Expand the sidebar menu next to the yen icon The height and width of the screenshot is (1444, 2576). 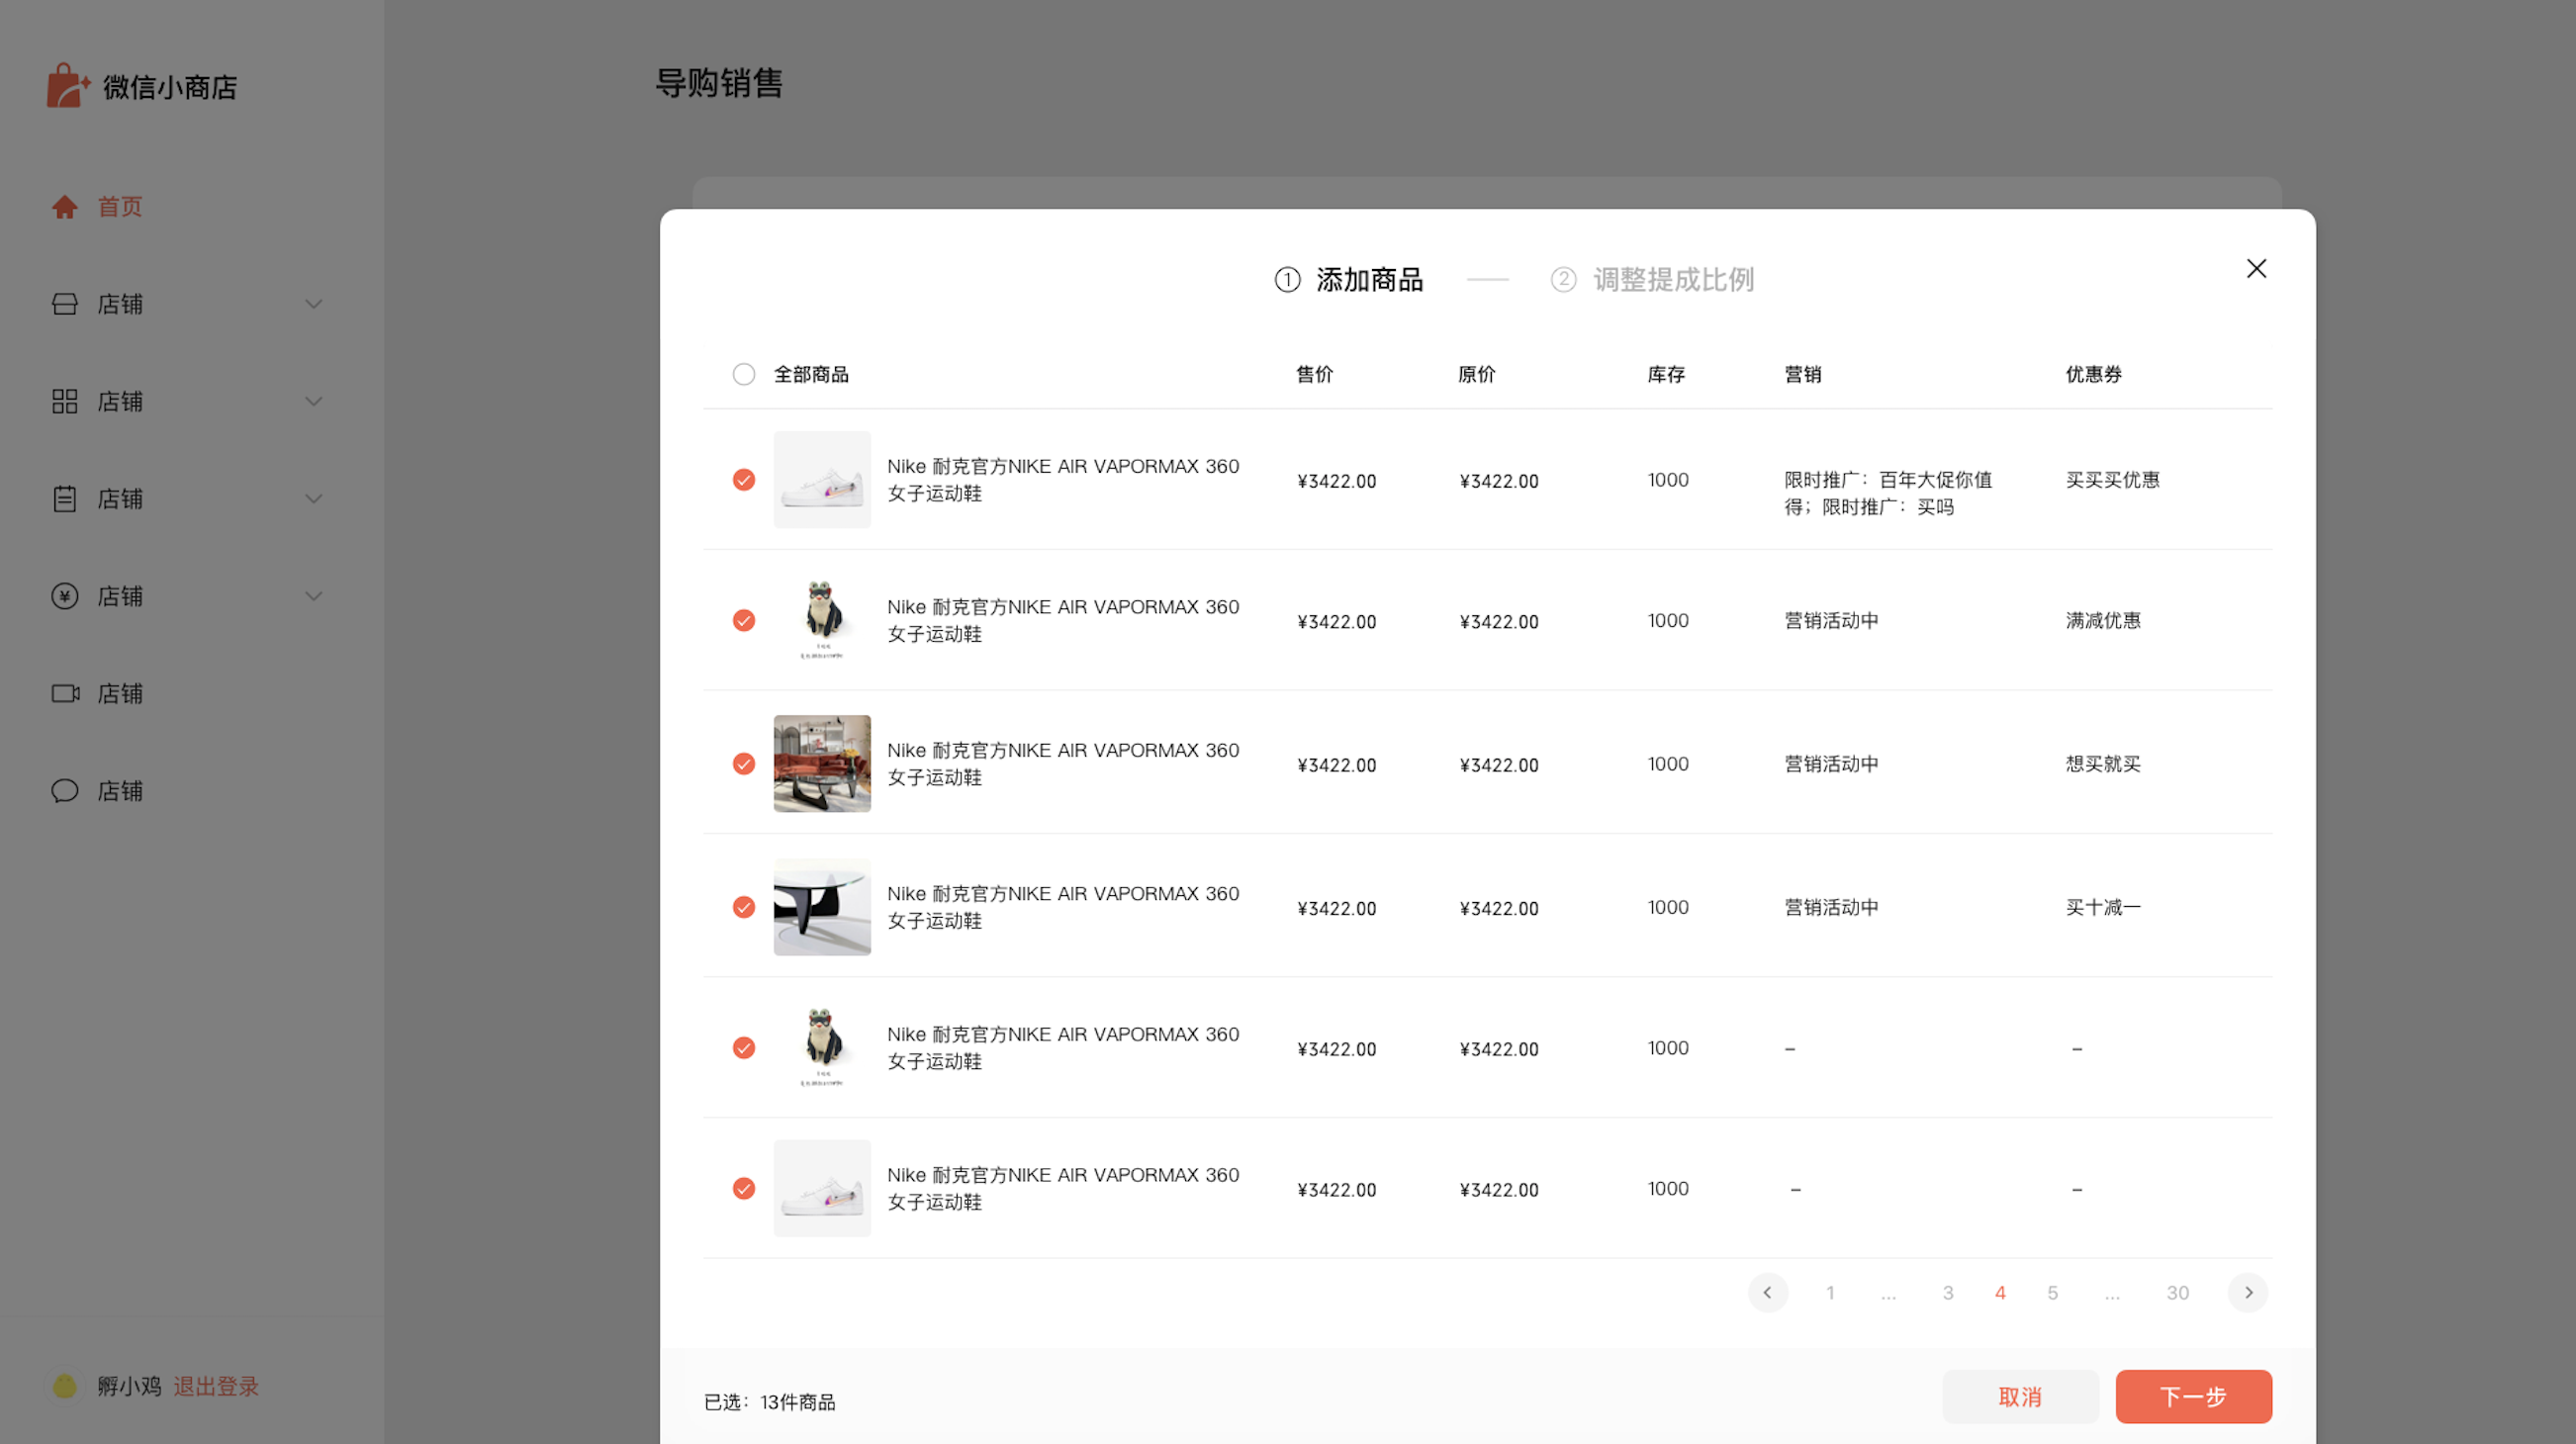pyautogui.click(x=313, y=596)
